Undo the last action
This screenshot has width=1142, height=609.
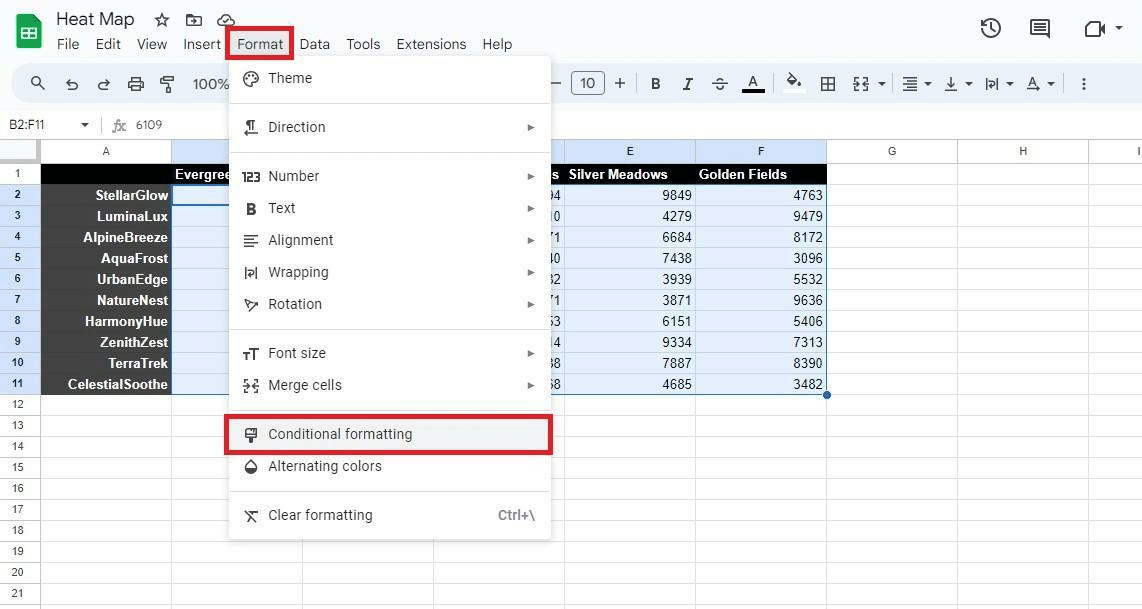[x=71, y=84]
